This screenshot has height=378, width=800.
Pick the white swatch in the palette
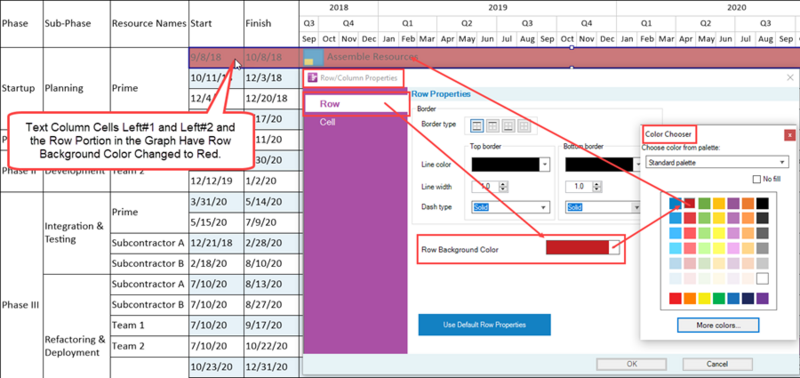click(x=762, y=279)
